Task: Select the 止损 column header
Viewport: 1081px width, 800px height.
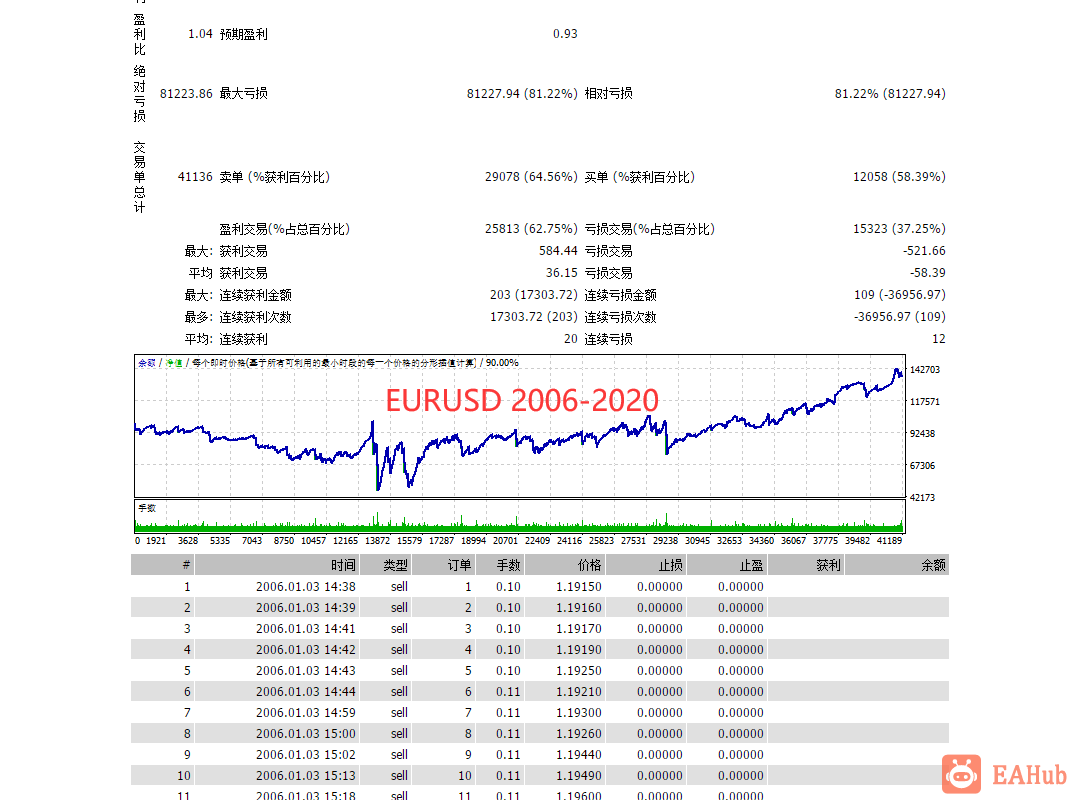Action: tap(645, 566)
